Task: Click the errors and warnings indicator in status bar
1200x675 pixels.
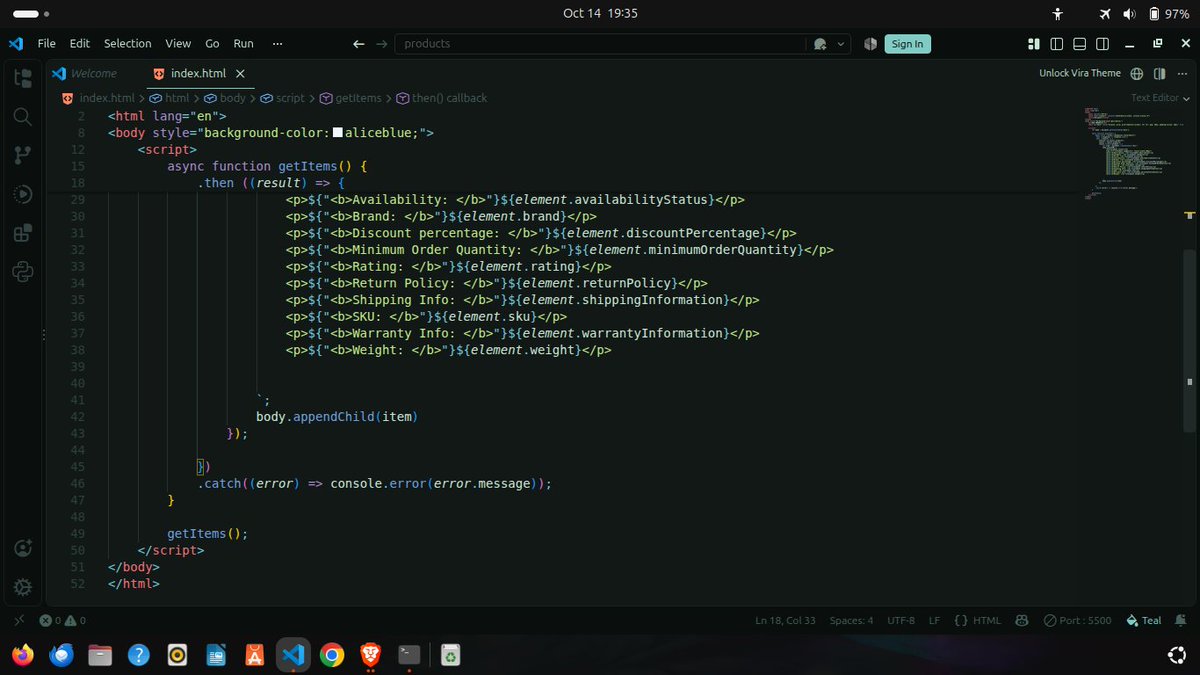Action: (x=63, y=620)
